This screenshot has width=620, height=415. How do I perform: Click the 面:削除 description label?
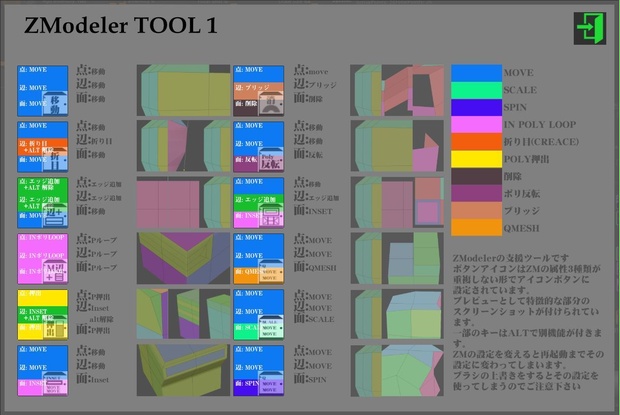click(308, 98)
